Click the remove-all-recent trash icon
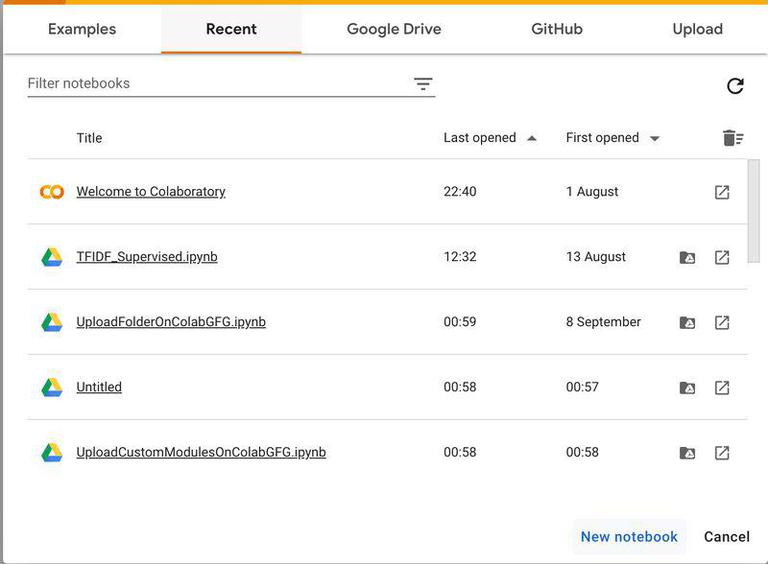The image size is (768, 564). click(x=733, y=138)
